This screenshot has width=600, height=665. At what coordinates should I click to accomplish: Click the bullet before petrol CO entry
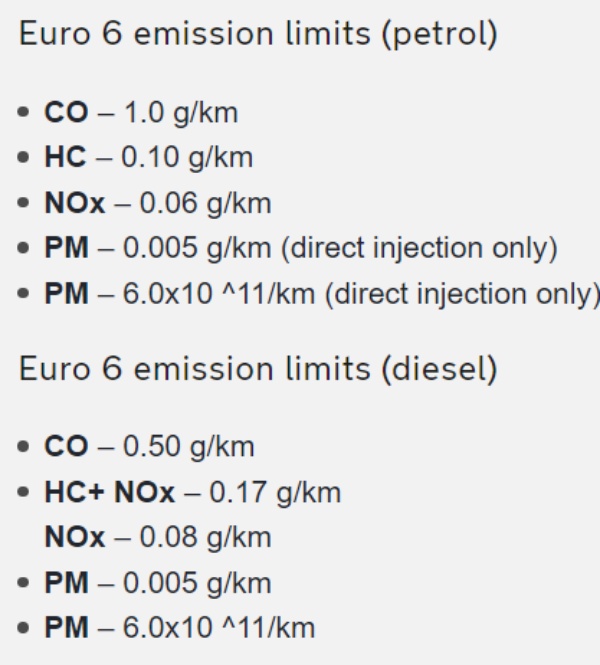(x=23, y=112)
